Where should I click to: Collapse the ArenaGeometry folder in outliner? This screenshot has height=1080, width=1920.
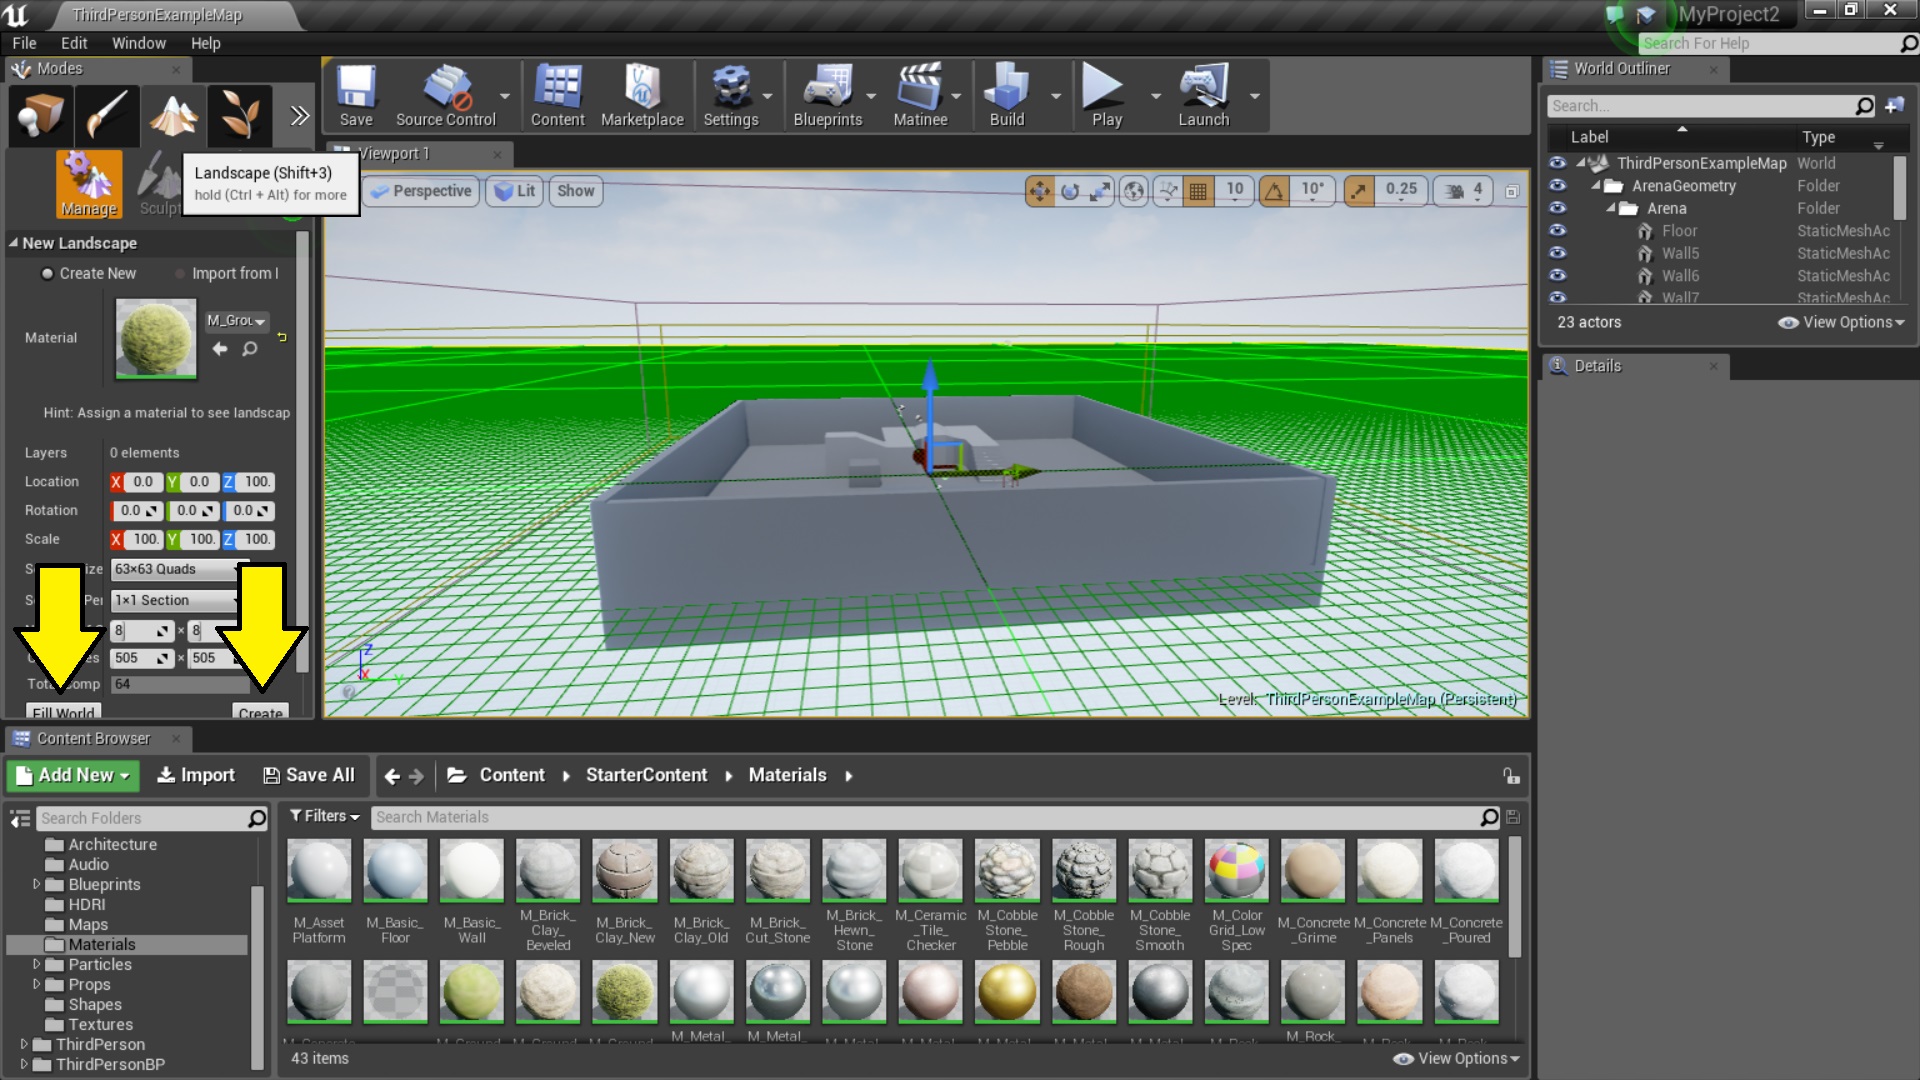[1597, 186]
